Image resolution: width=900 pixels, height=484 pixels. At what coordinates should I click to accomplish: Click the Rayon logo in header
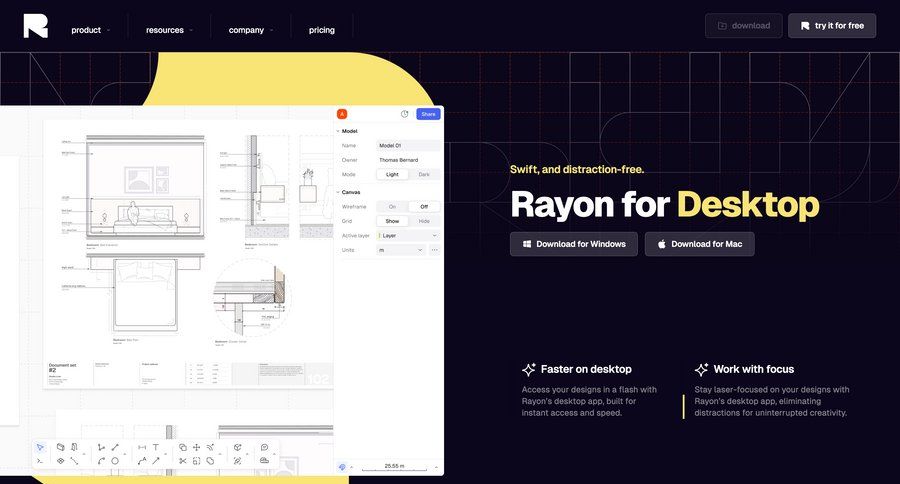coord(36,26)
